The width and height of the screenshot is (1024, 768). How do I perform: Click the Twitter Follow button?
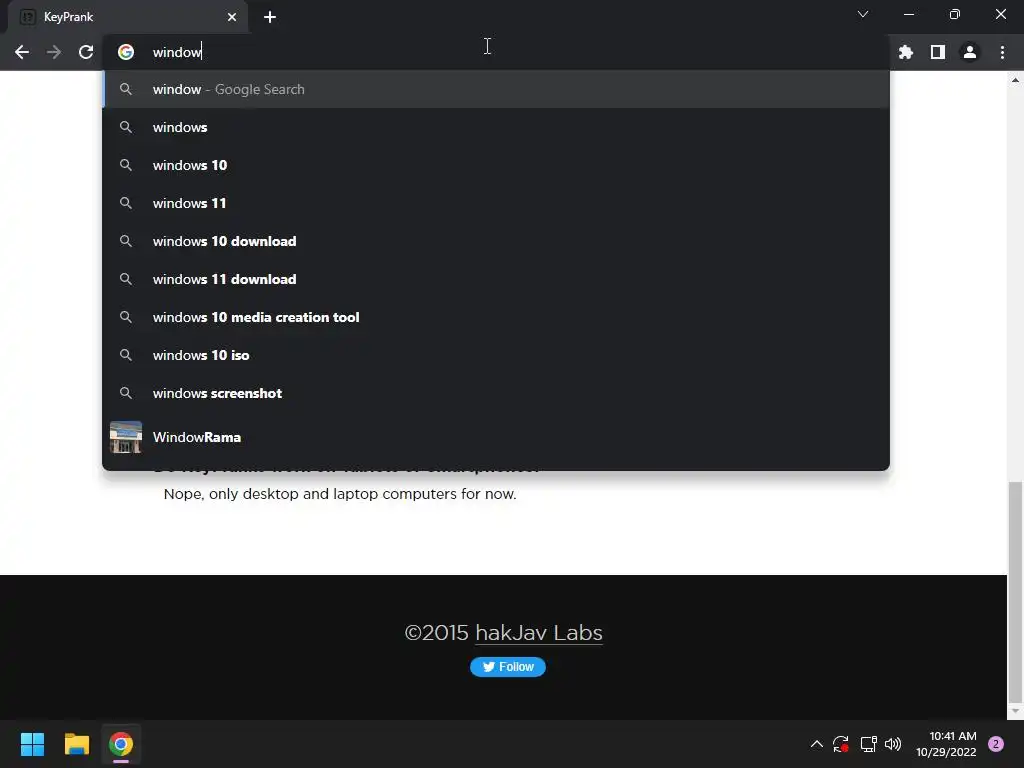(507, 667)
